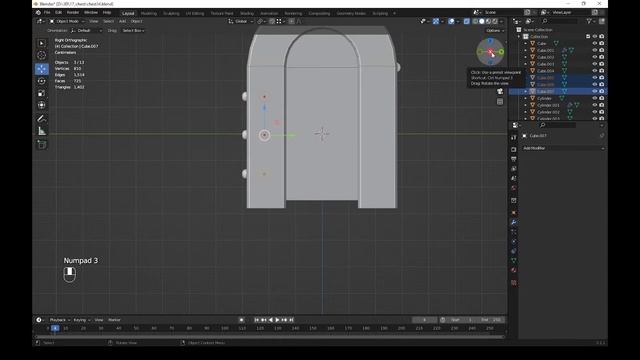This screenshot has width=640, height=360.
Task: Expand the Cube.001 outliner item
Action: coord(526,51)
